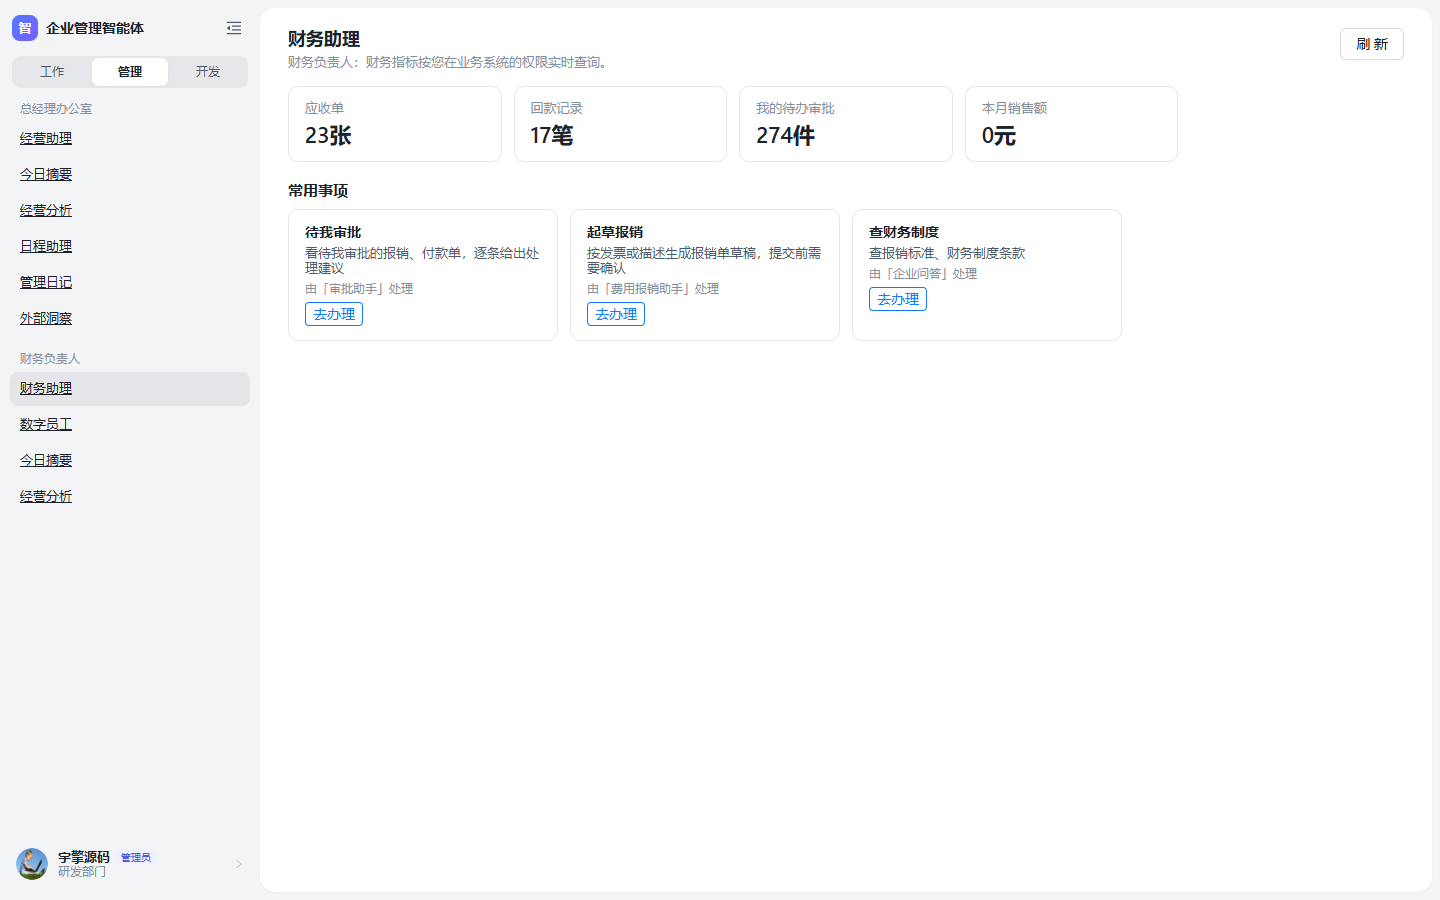Switch to the 开发 tab
This screenshot has height=900, width=1440.
pyautogui.click(x=208, y=72)
